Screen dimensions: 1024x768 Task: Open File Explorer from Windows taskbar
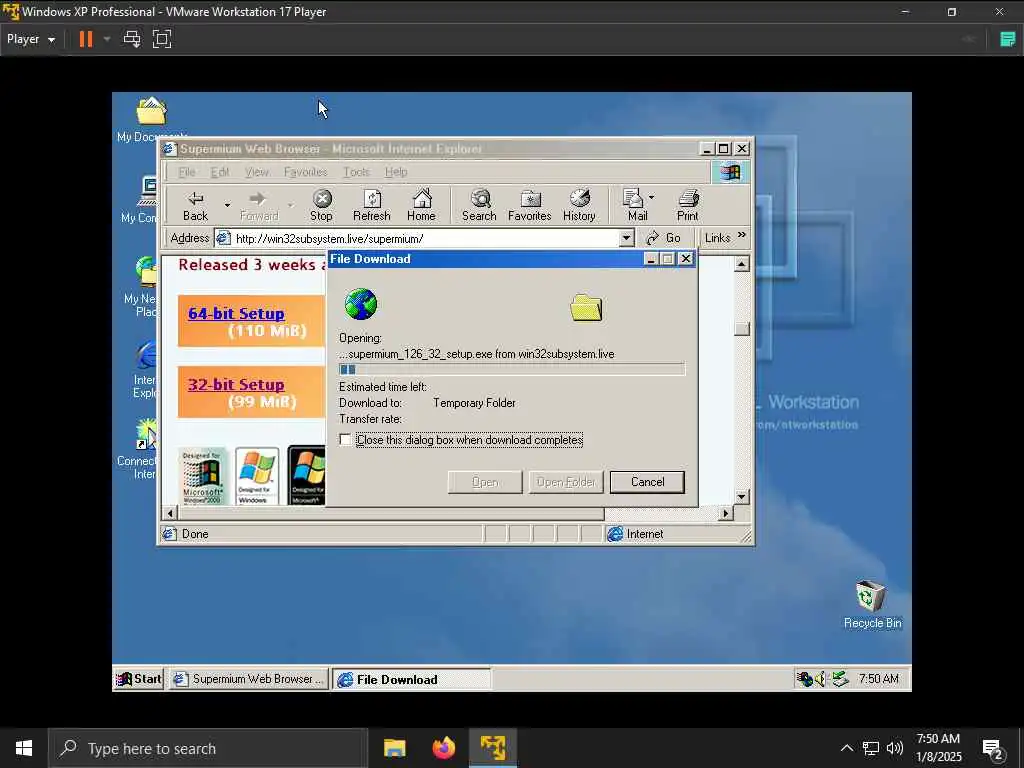pyautogui.click(x=394, y=748)
